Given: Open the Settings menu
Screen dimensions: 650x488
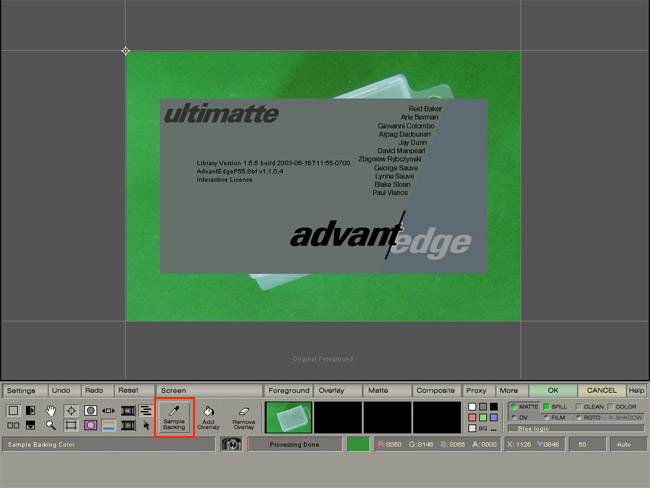Looking at the screenshot, I should click(x=25, y=391).
